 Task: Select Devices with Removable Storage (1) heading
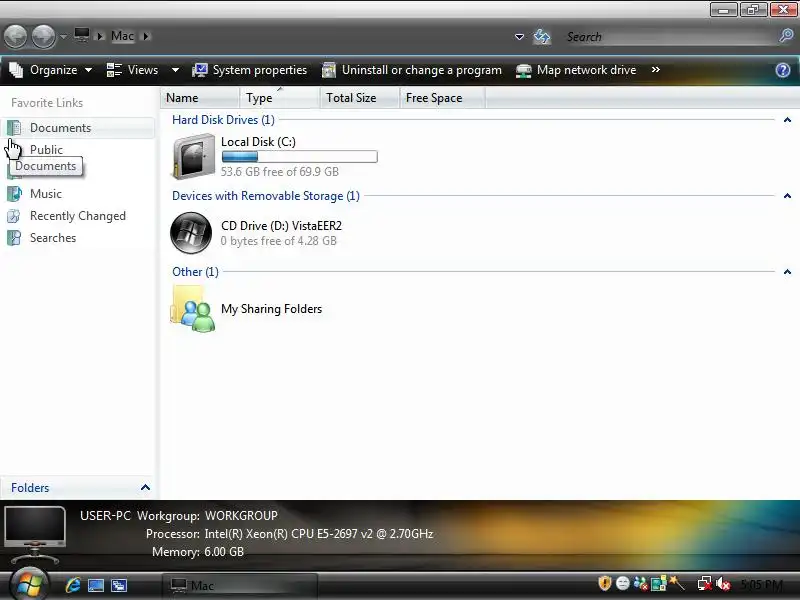pyautogui.click(x=266, y=196)
